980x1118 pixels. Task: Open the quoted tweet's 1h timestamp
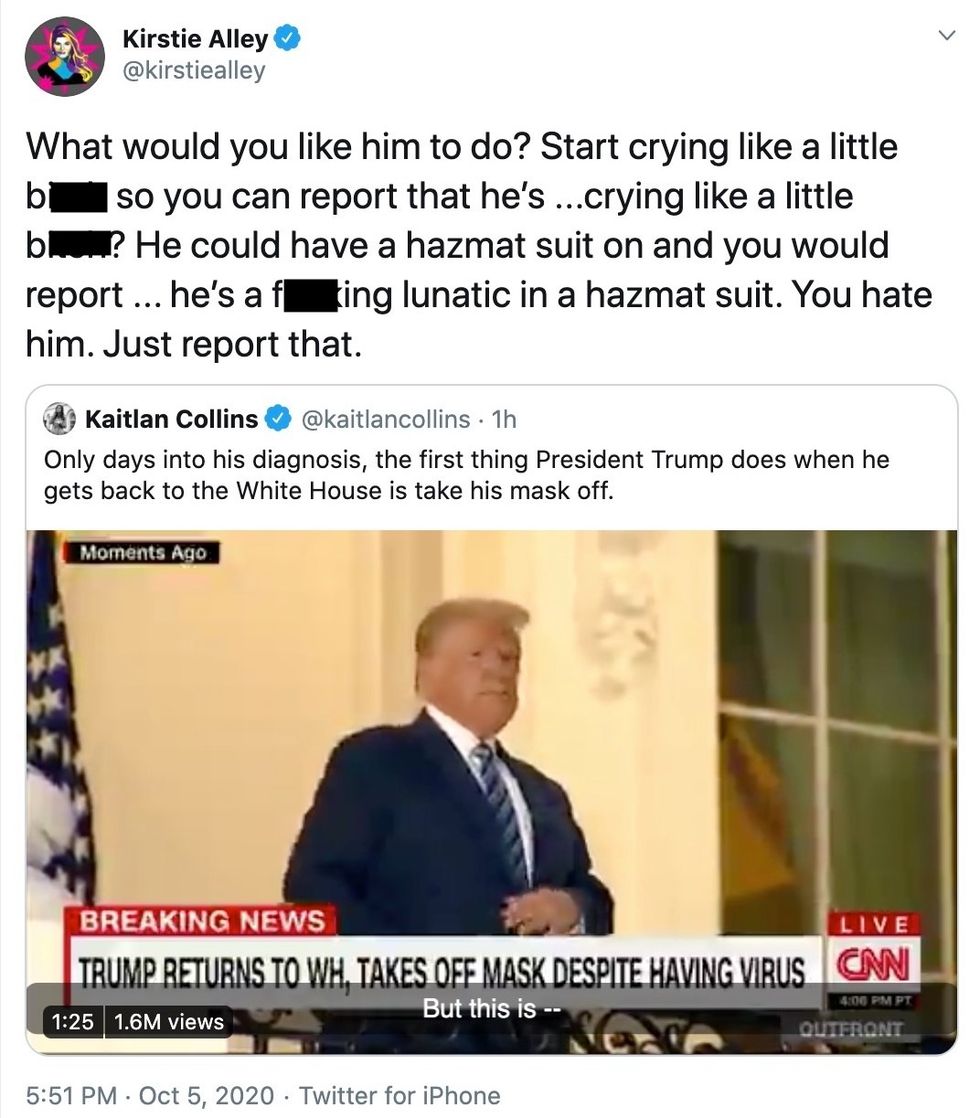pyautogui.click(x=504, y=419)
